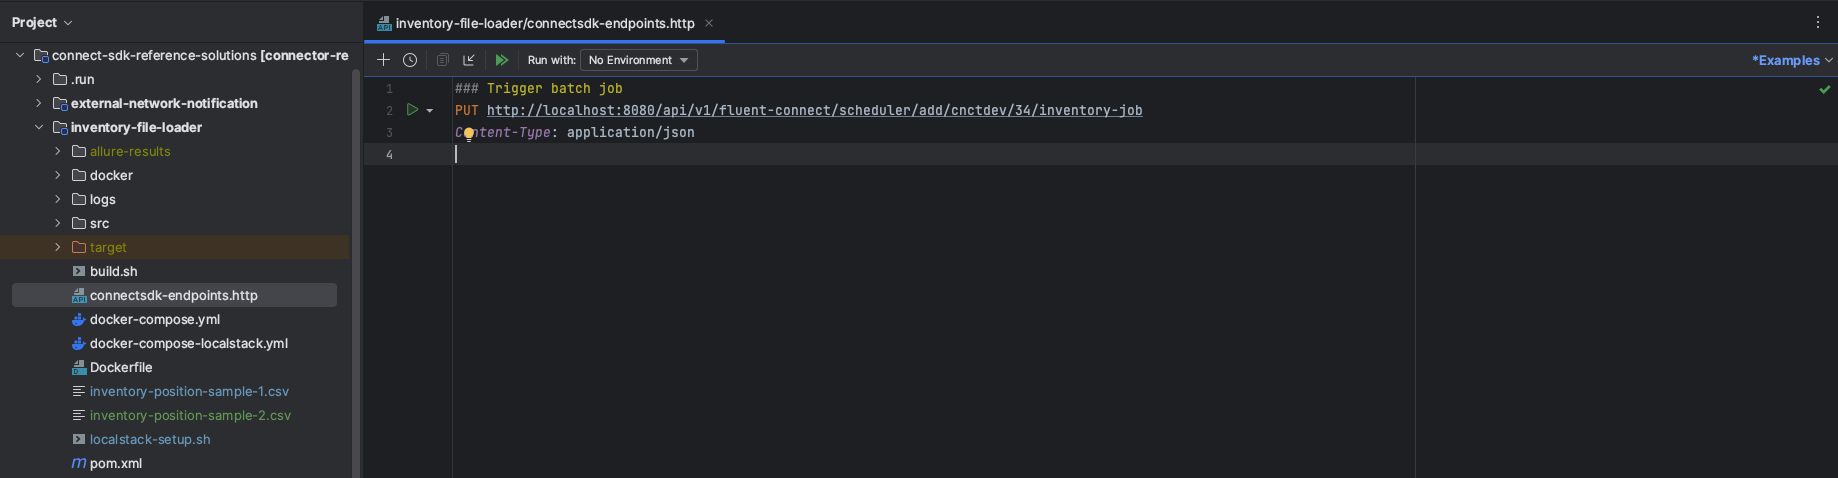The width and height of the screenshot is (1838, 478).
Task: Open the HTTP requests history clock icon
Action: pyautogui.click(x=410, y=60)
